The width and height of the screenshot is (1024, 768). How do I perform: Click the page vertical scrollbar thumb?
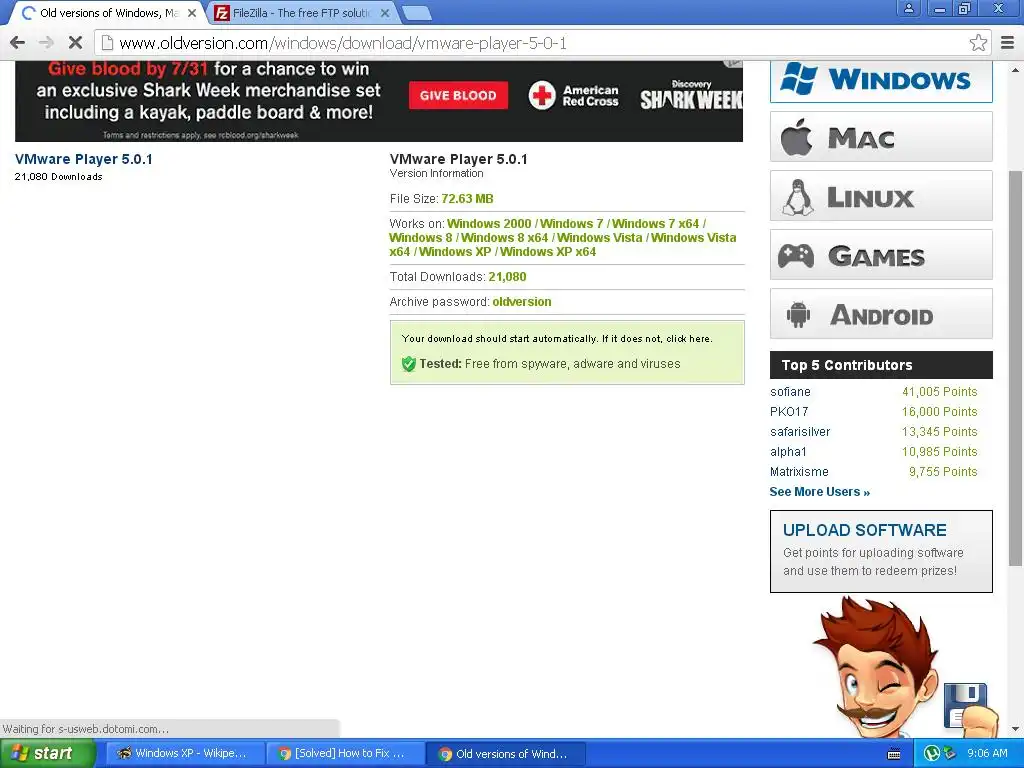point(1016,368)
